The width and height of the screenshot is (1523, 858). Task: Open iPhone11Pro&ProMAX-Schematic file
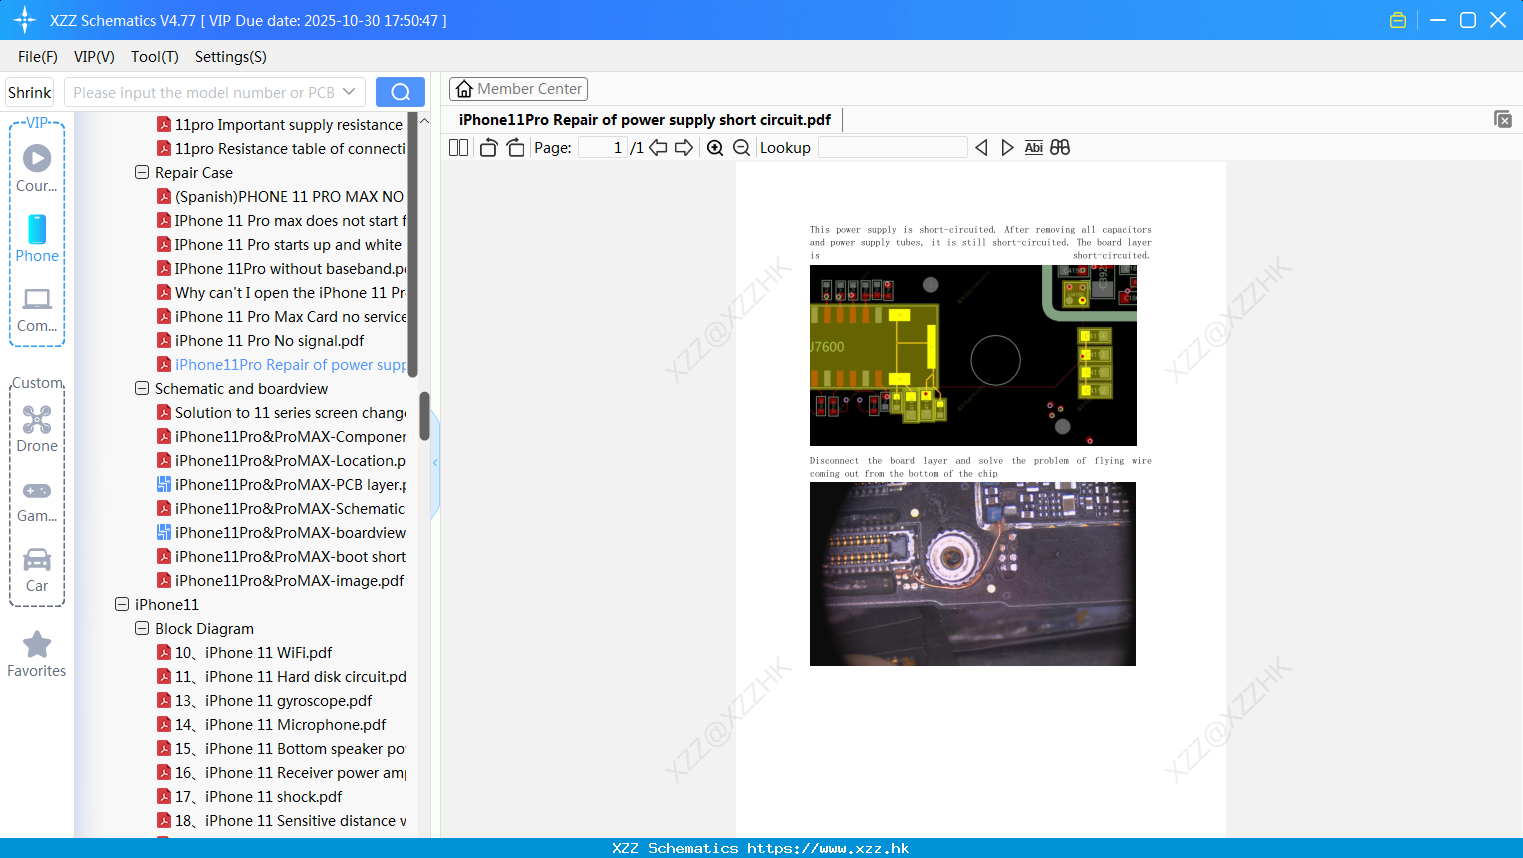(x=281, y=508)
